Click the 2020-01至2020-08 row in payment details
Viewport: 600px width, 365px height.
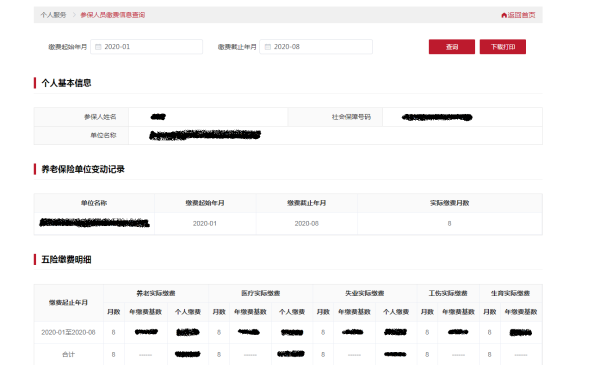coord(288,332)
